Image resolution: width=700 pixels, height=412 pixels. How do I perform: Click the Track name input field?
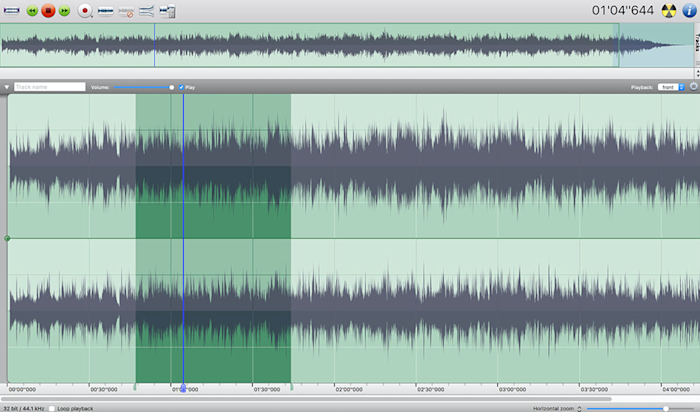50,87
